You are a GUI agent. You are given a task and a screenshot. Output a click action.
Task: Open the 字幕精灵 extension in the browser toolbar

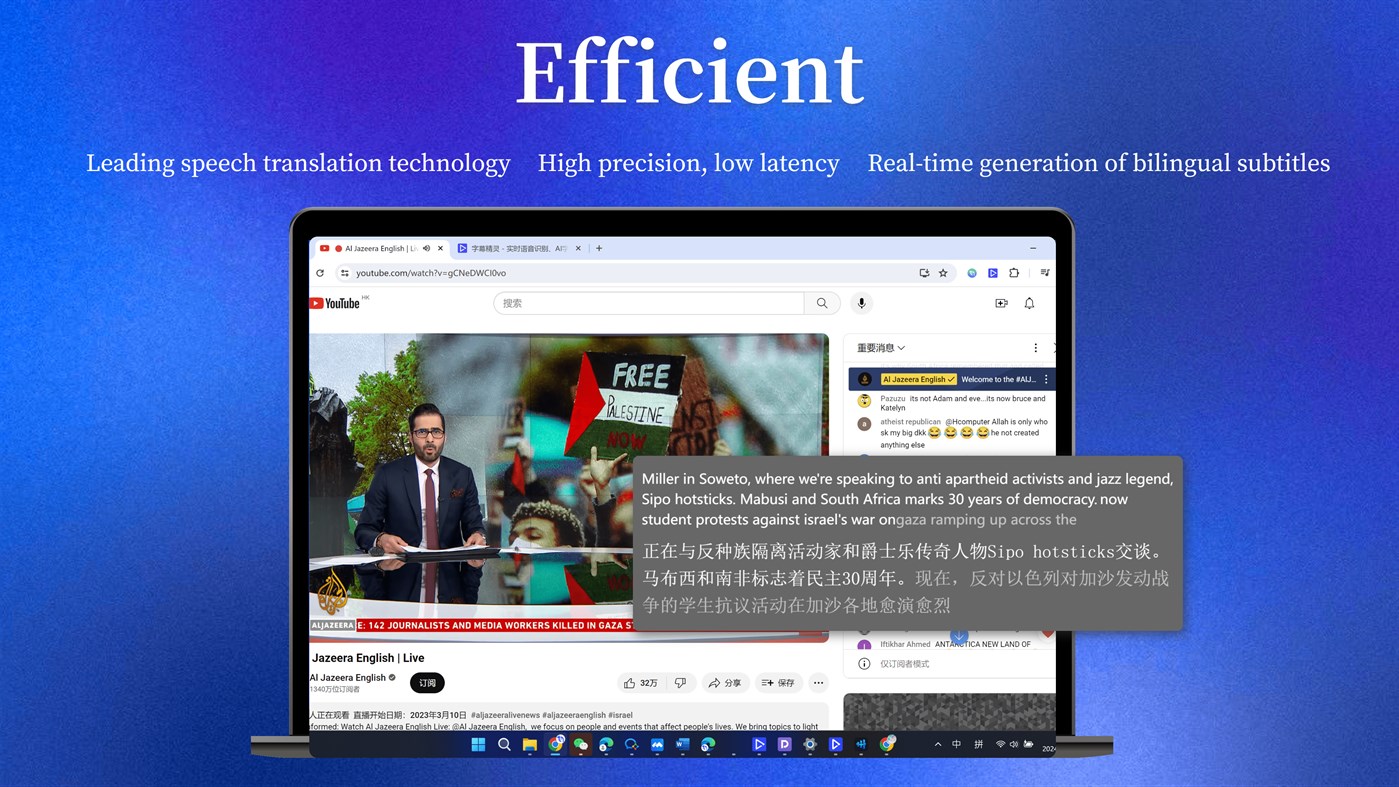pos(993,273)
